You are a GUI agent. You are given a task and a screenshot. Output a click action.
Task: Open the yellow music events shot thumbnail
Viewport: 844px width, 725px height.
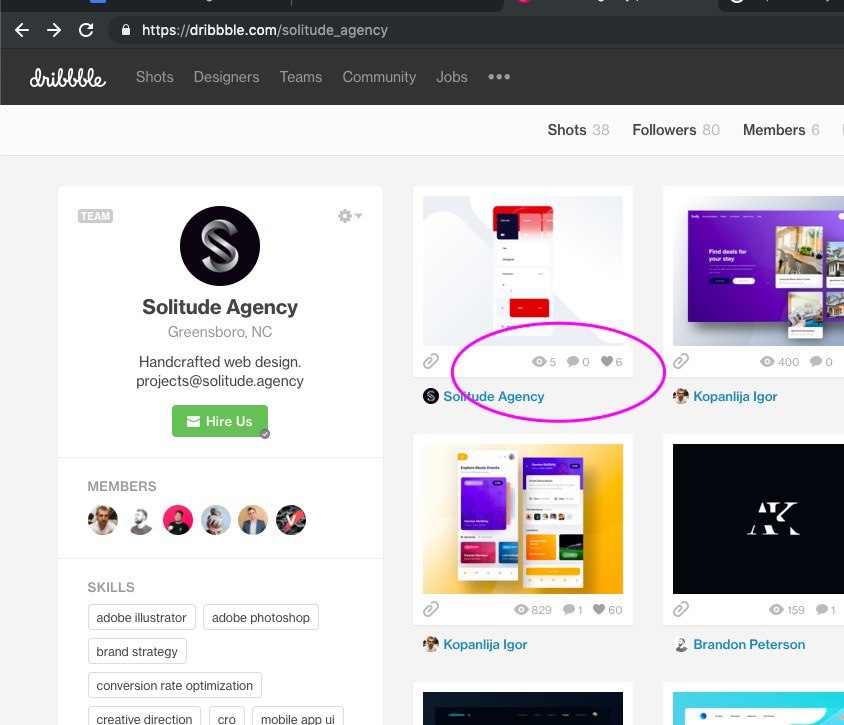pyautogui.click(x=523, y=519)
